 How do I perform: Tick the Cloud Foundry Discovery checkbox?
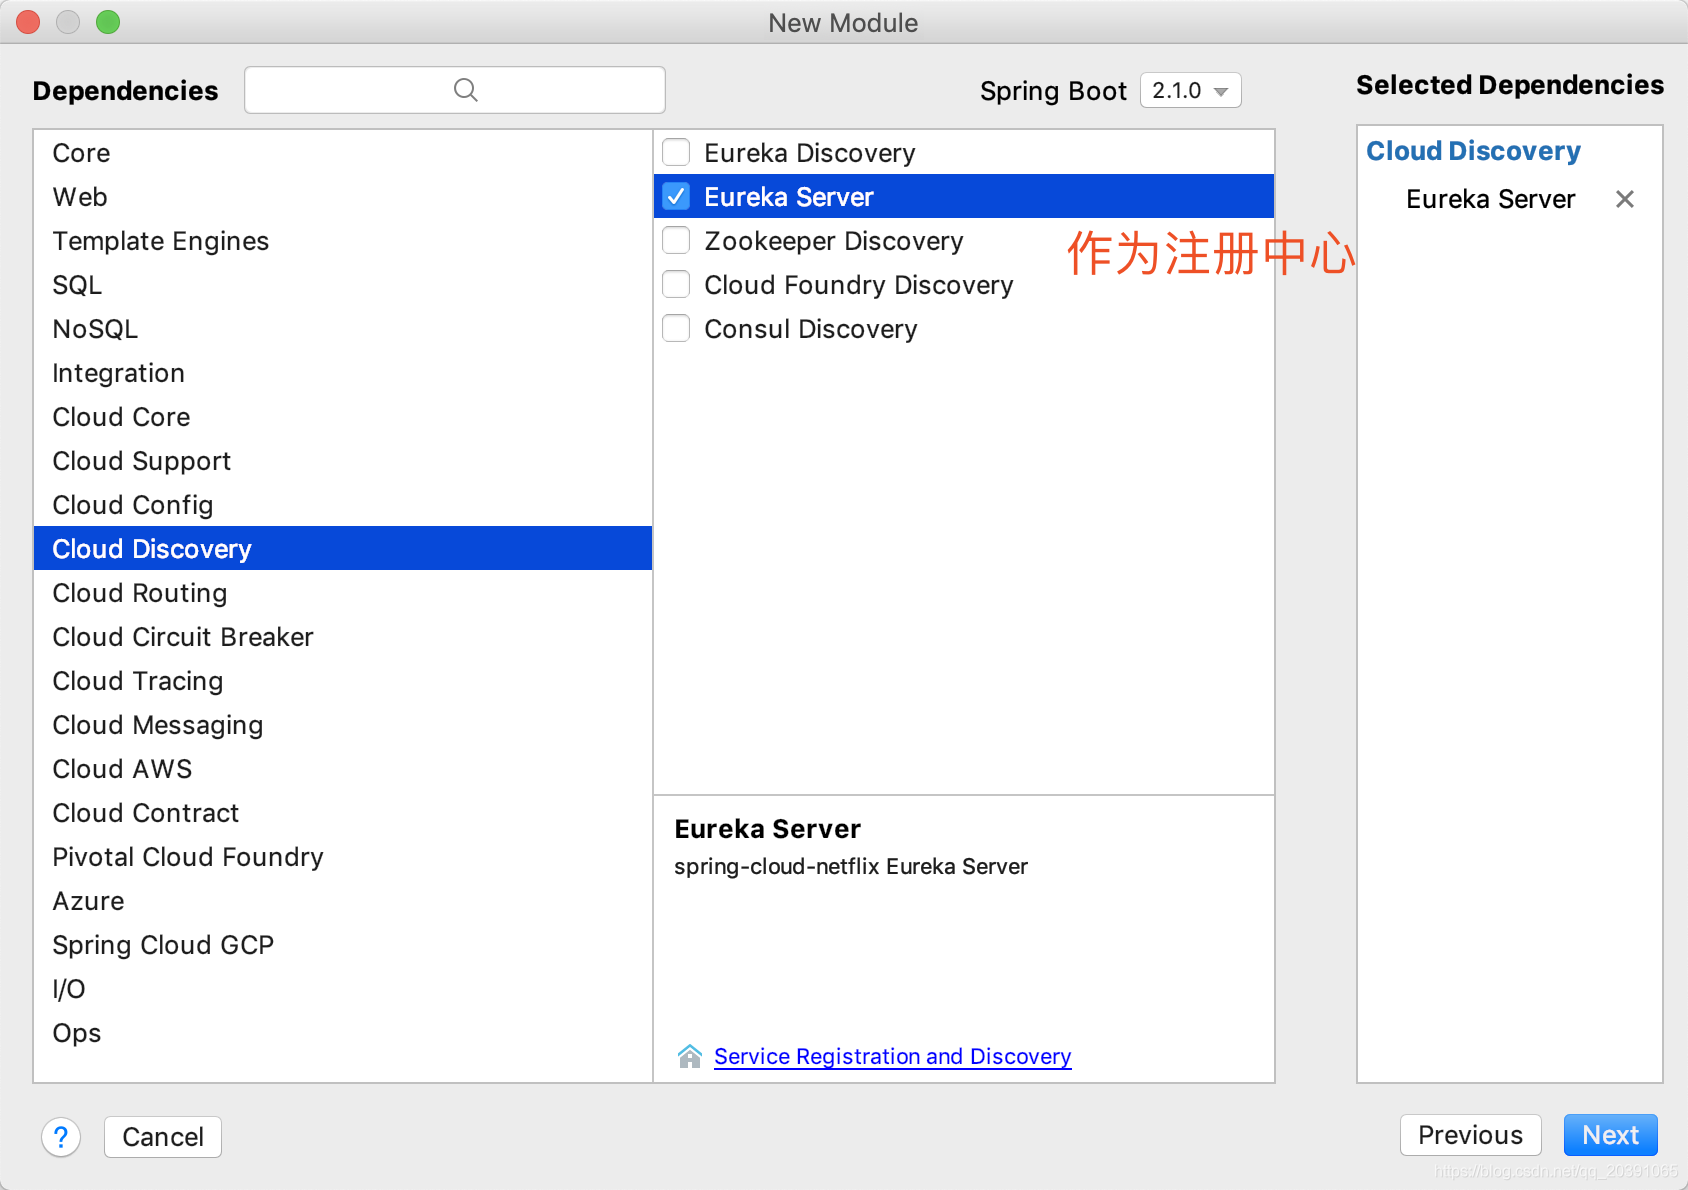point(676,284)
